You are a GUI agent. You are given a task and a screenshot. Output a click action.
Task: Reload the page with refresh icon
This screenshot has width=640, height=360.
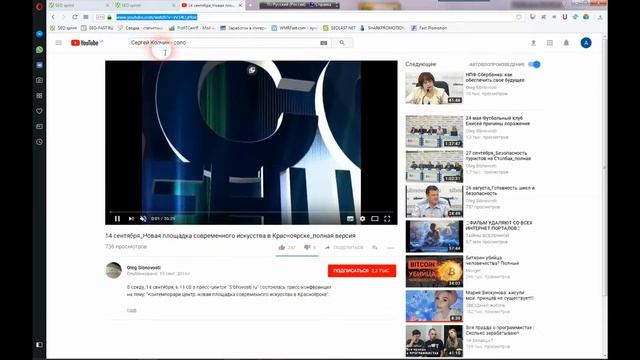(75, 17)
